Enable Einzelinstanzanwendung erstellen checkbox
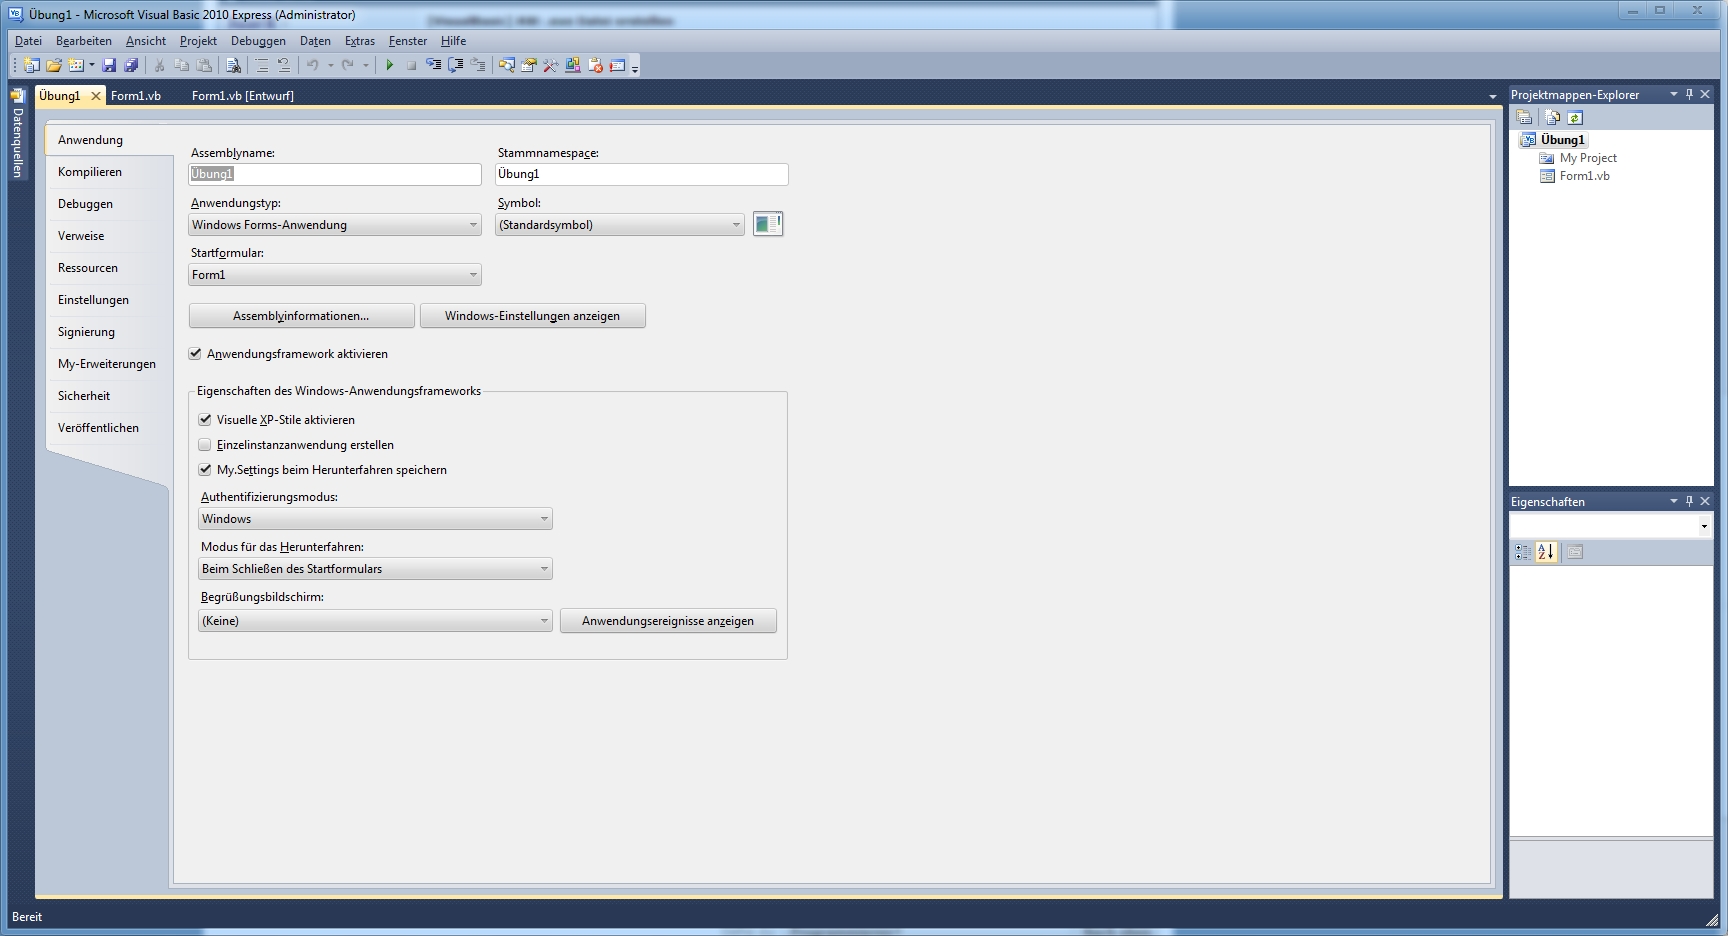 [205, 445]
